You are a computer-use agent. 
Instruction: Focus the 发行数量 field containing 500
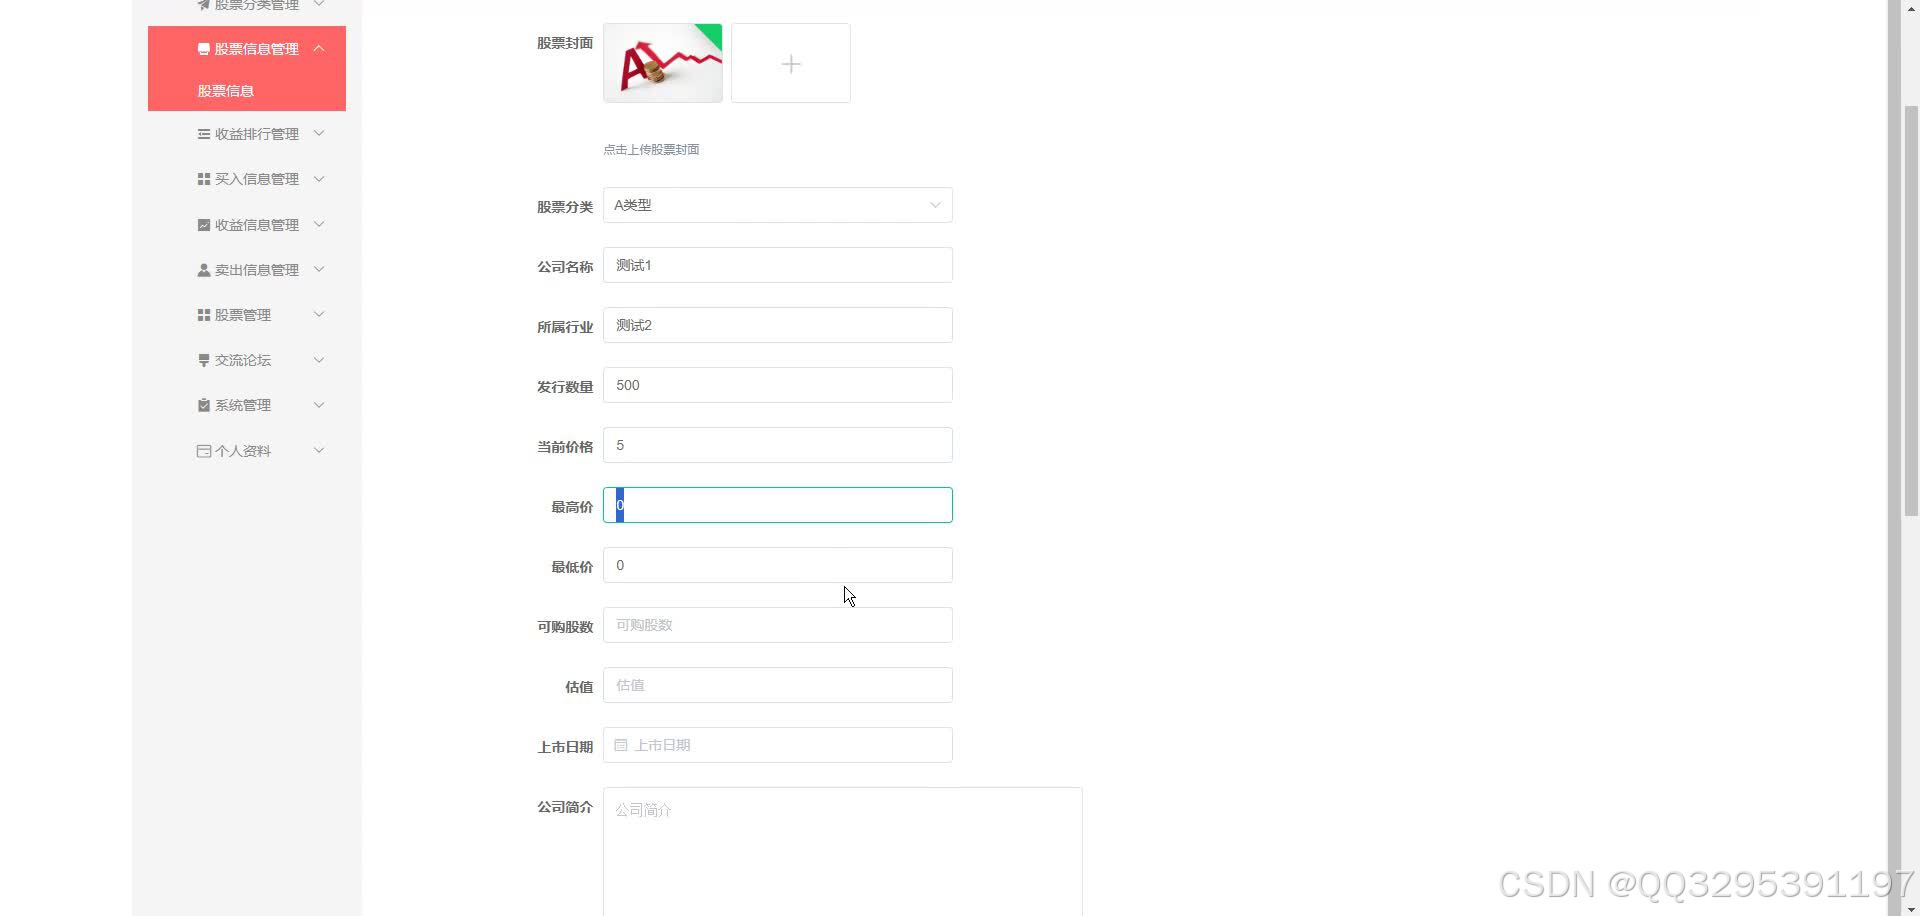[777, 385]
